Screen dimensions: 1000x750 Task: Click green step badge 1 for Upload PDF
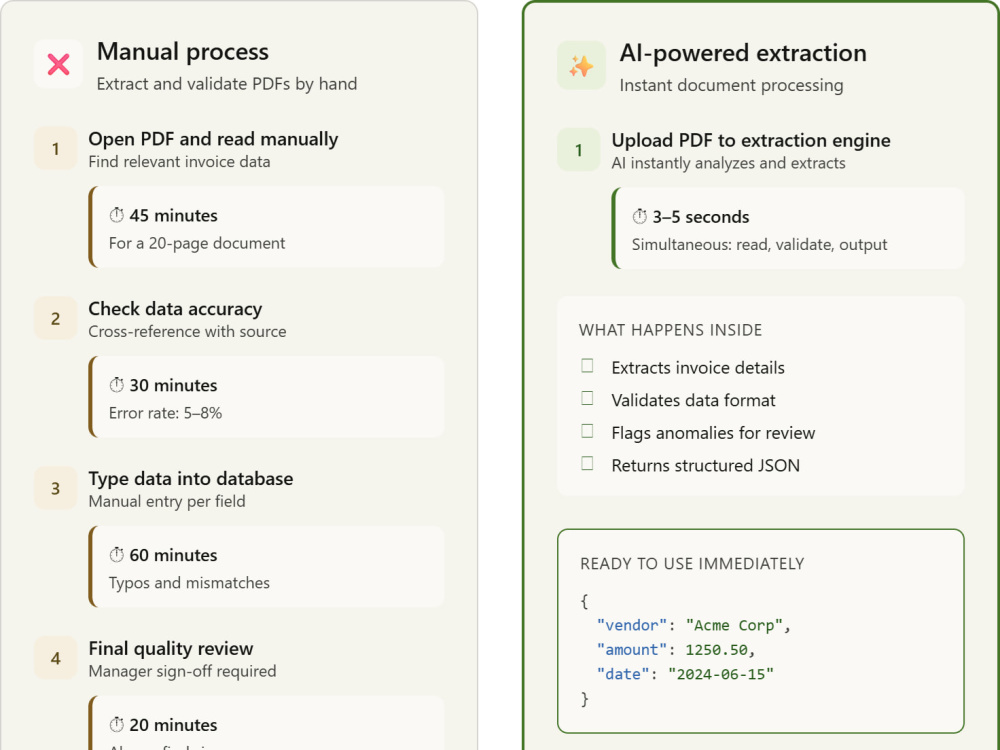(x=578, y=150)
